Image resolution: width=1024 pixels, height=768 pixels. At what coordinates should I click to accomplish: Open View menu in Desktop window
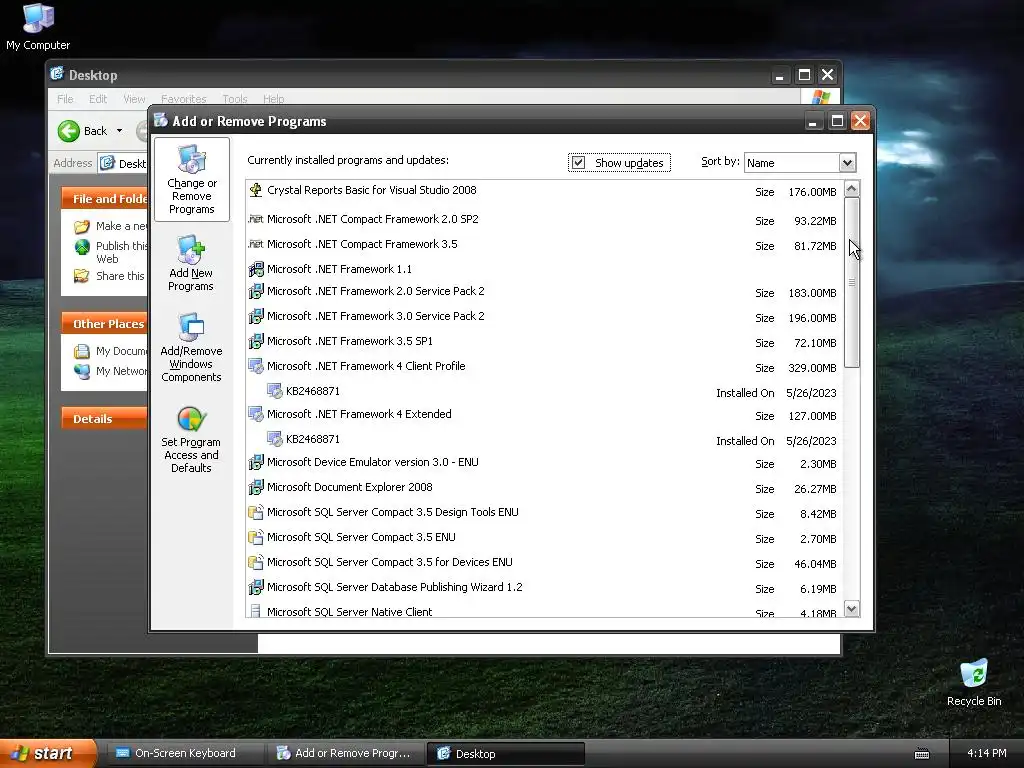tap(134, 99)
